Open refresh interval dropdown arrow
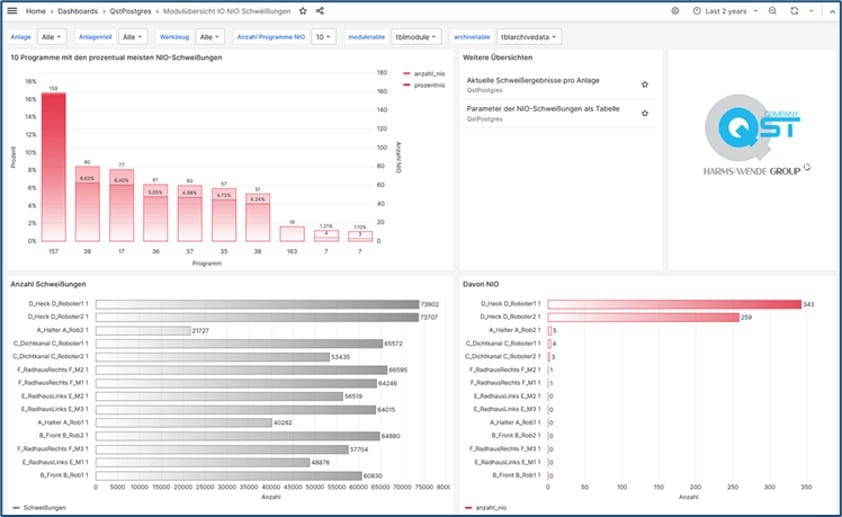The image size is (842, 517). coord(811,11)
